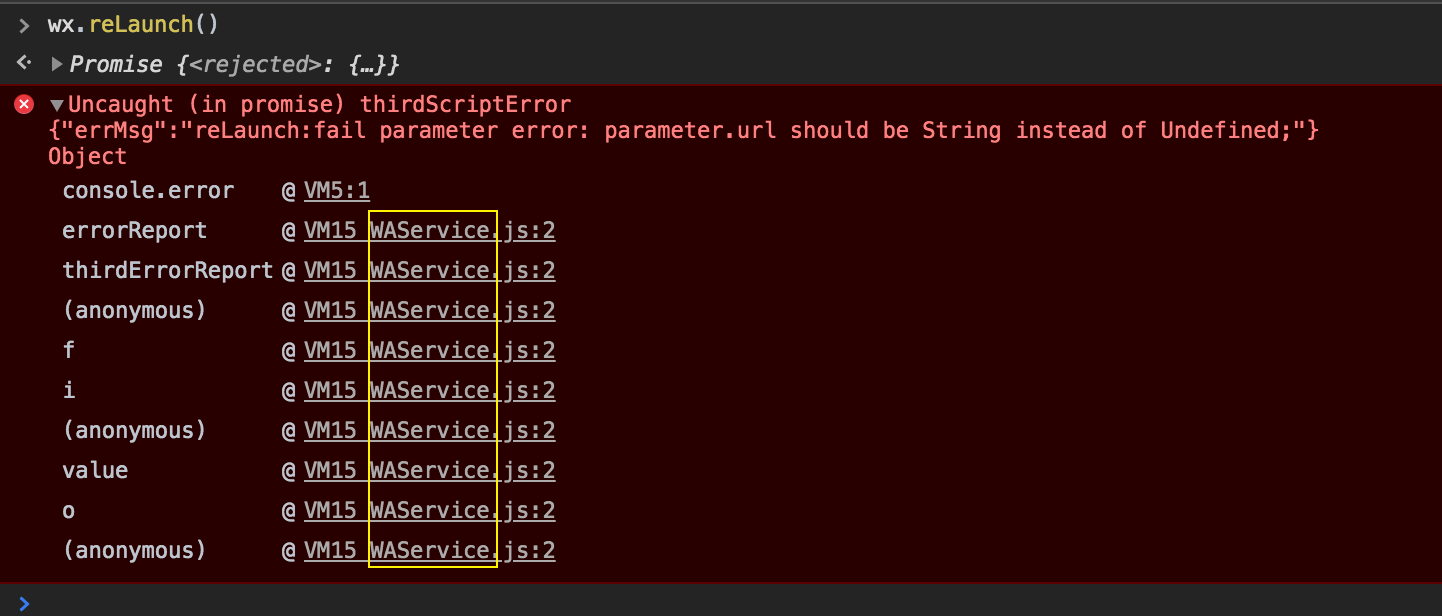1442x616 pixels.
Task: Open the first (anonymous) frame link
Action: click(x=430, y=311)
